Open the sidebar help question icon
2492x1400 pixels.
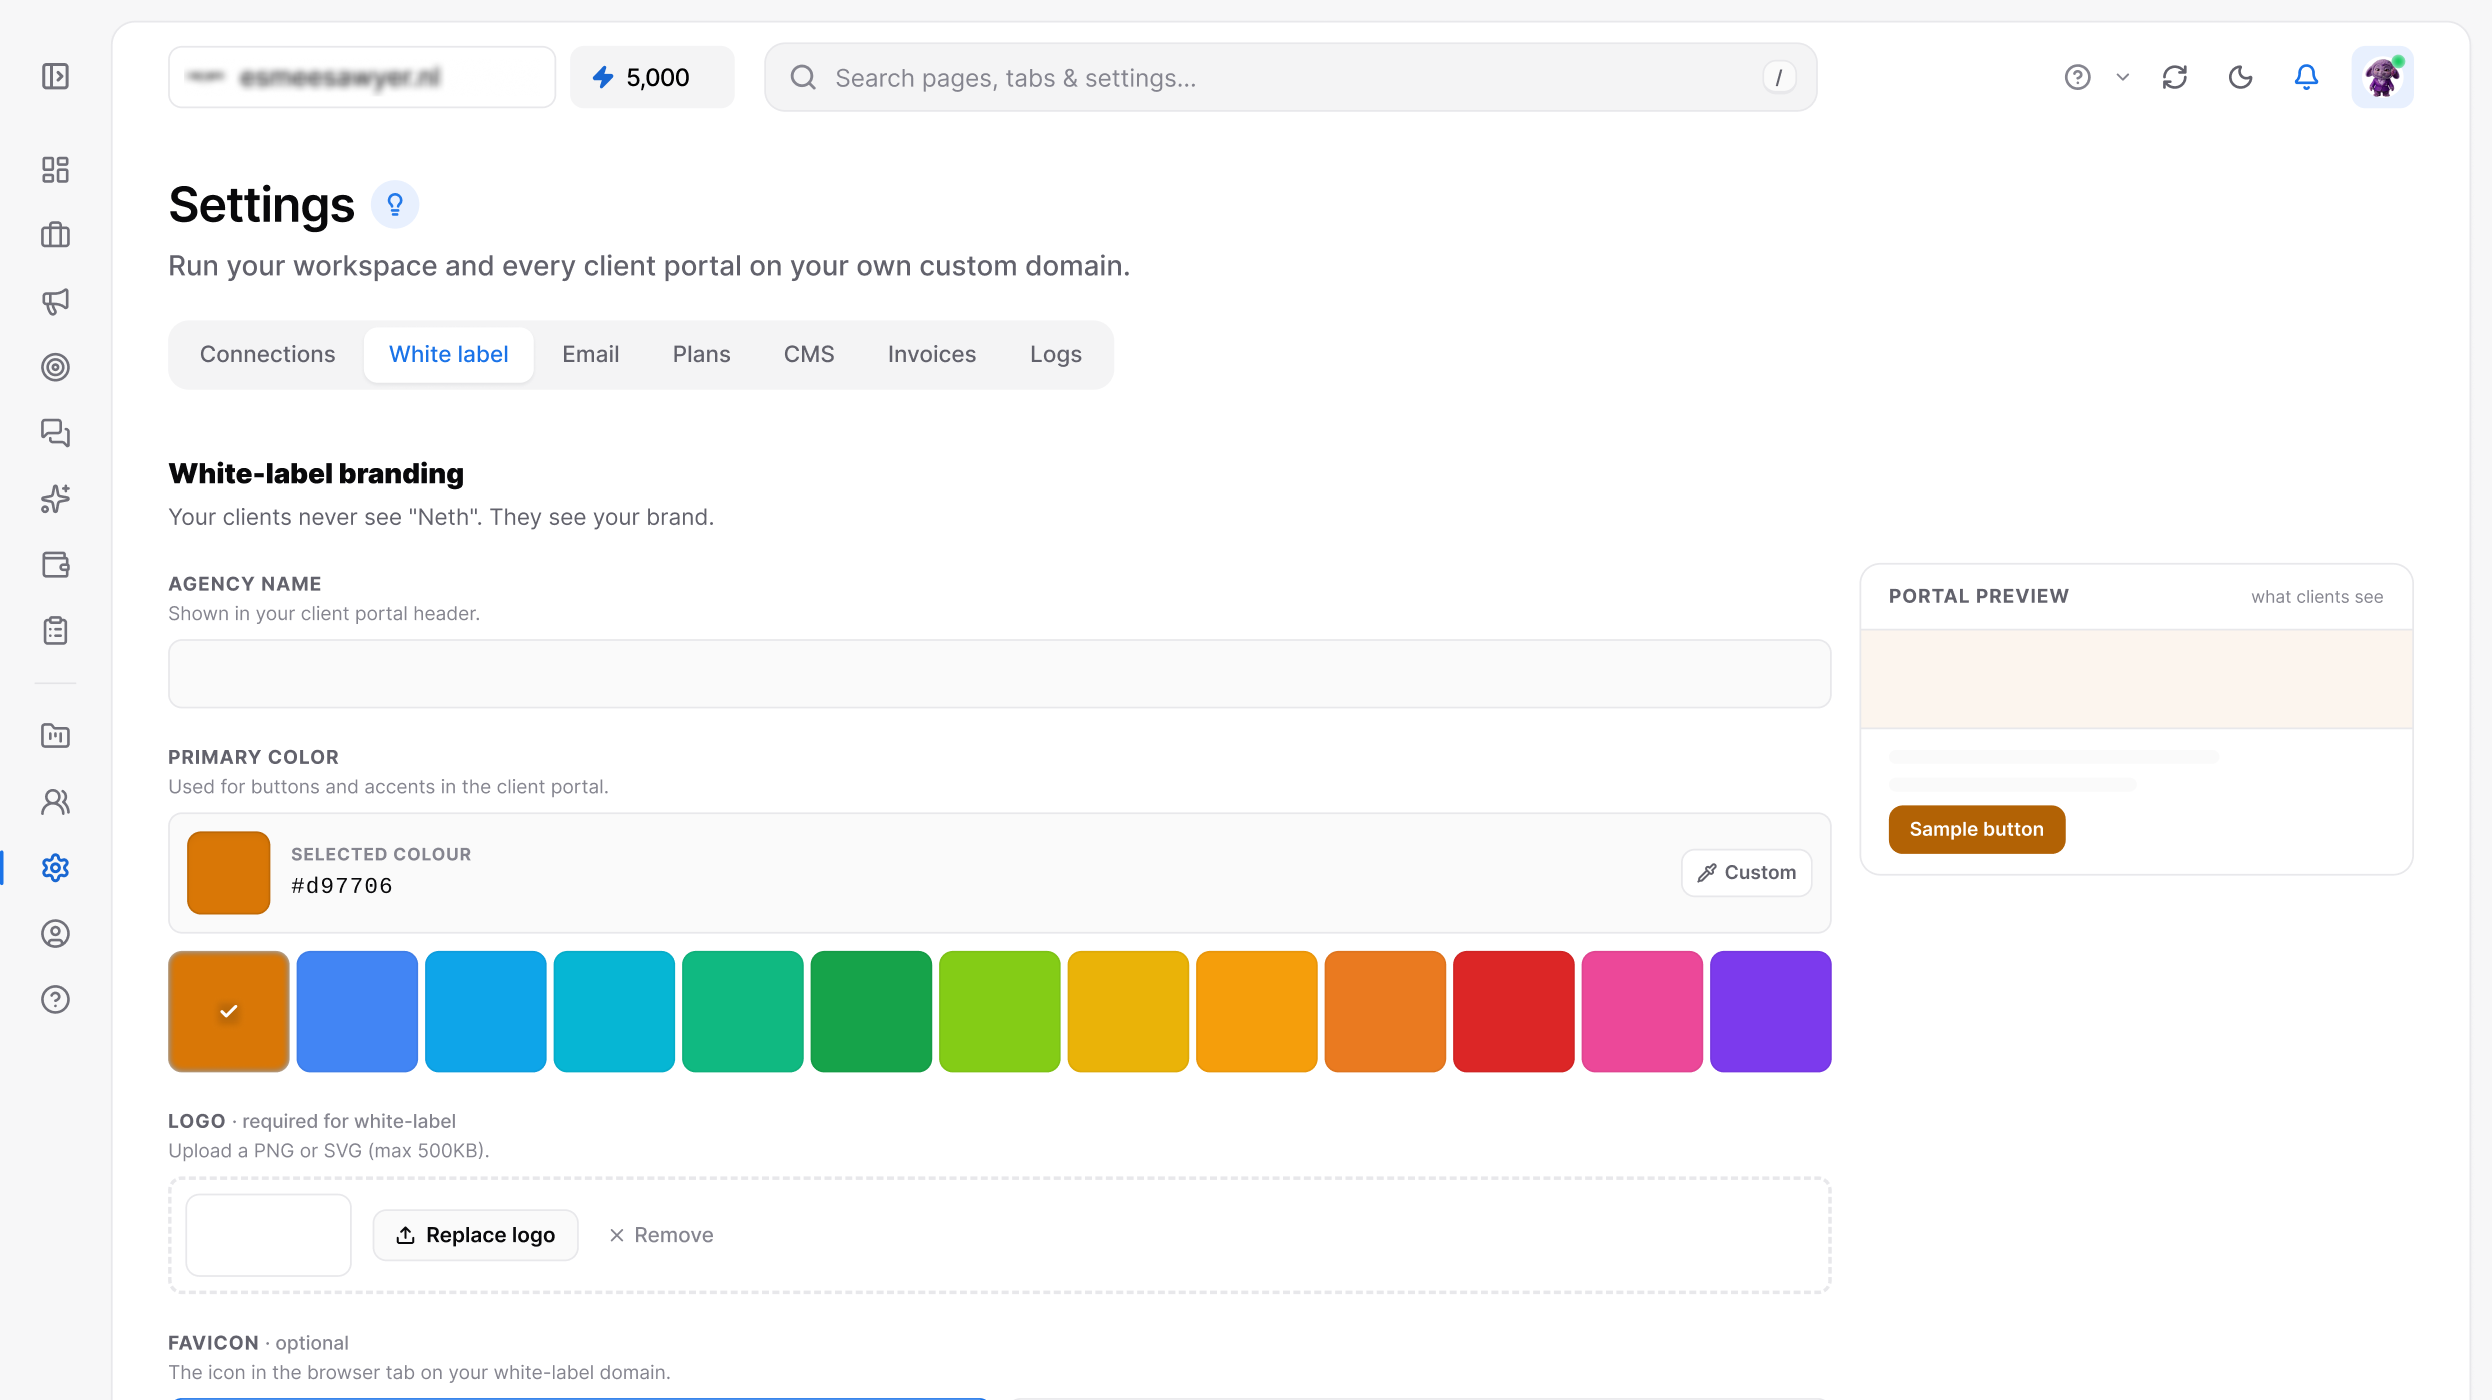[x=56, y=1000]
